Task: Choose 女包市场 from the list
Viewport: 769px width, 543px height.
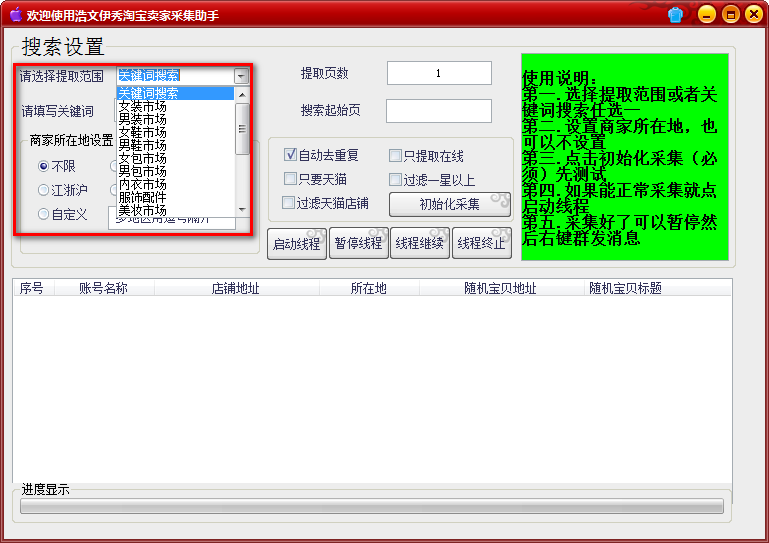Action: click(176, 158)
